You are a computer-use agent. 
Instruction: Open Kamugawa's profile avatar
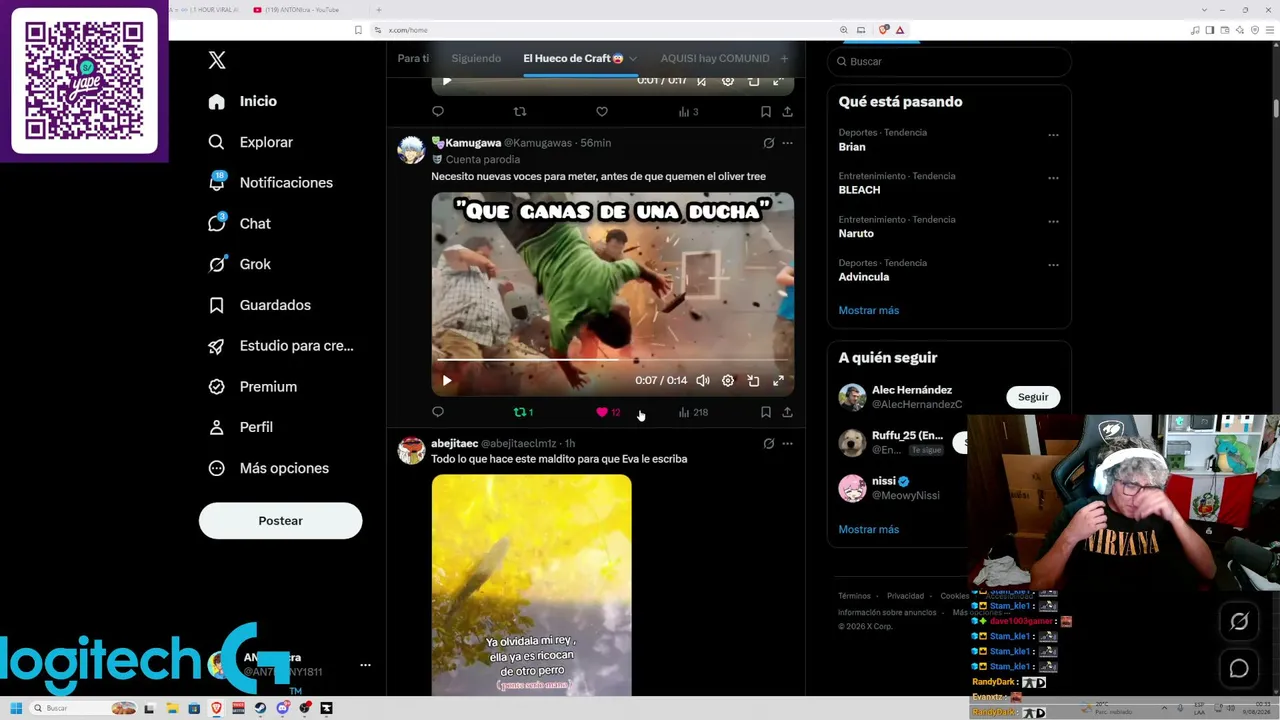coord(411,150)
